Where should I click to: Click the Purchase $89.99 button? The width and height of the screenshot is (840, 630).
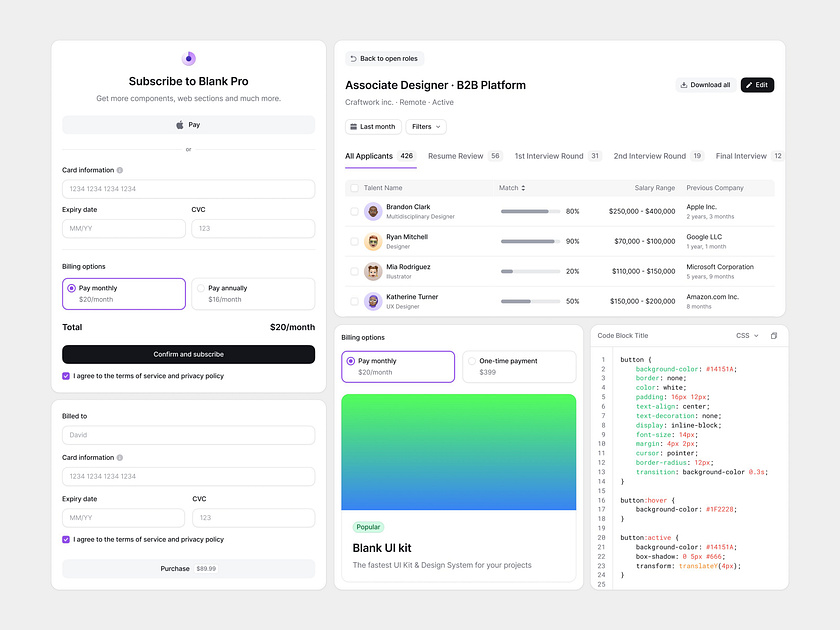point(188,568)
